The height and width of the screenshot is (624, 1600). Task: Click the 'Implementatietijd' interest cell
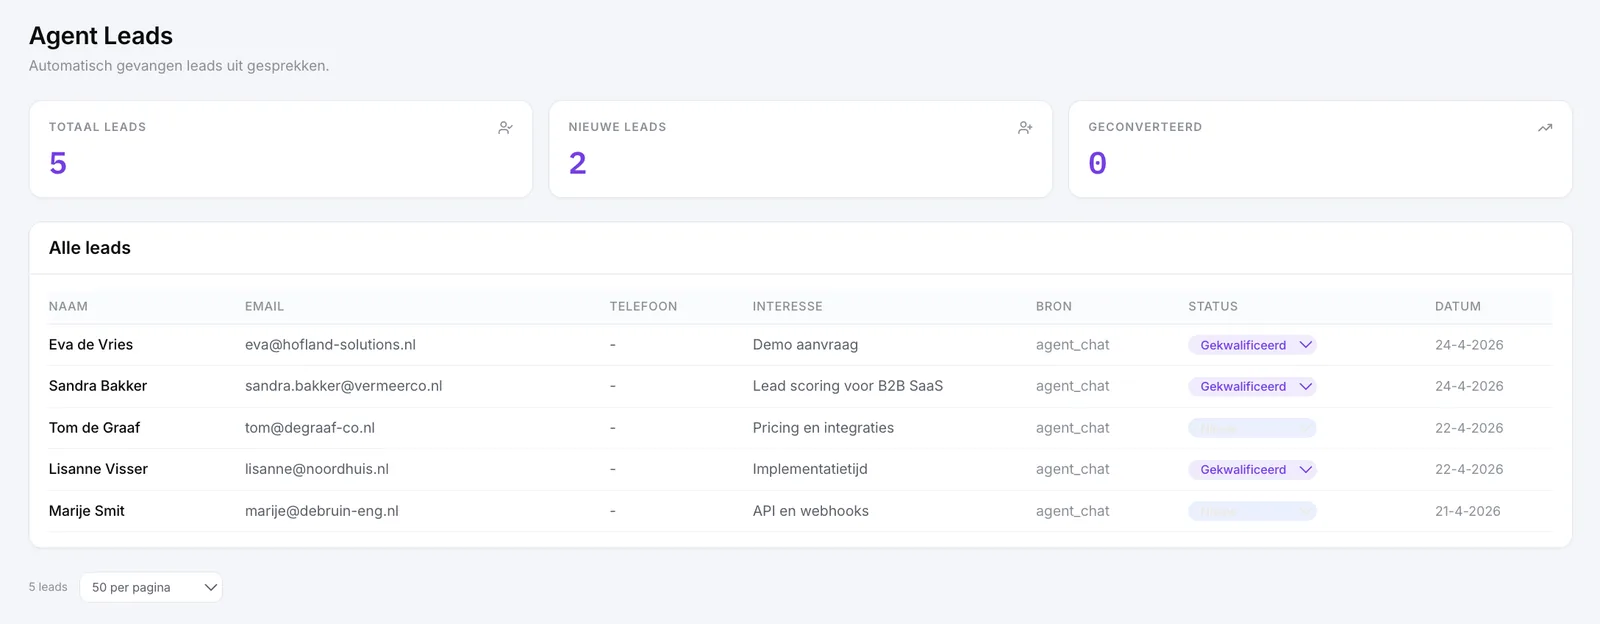tap(810, 469)
